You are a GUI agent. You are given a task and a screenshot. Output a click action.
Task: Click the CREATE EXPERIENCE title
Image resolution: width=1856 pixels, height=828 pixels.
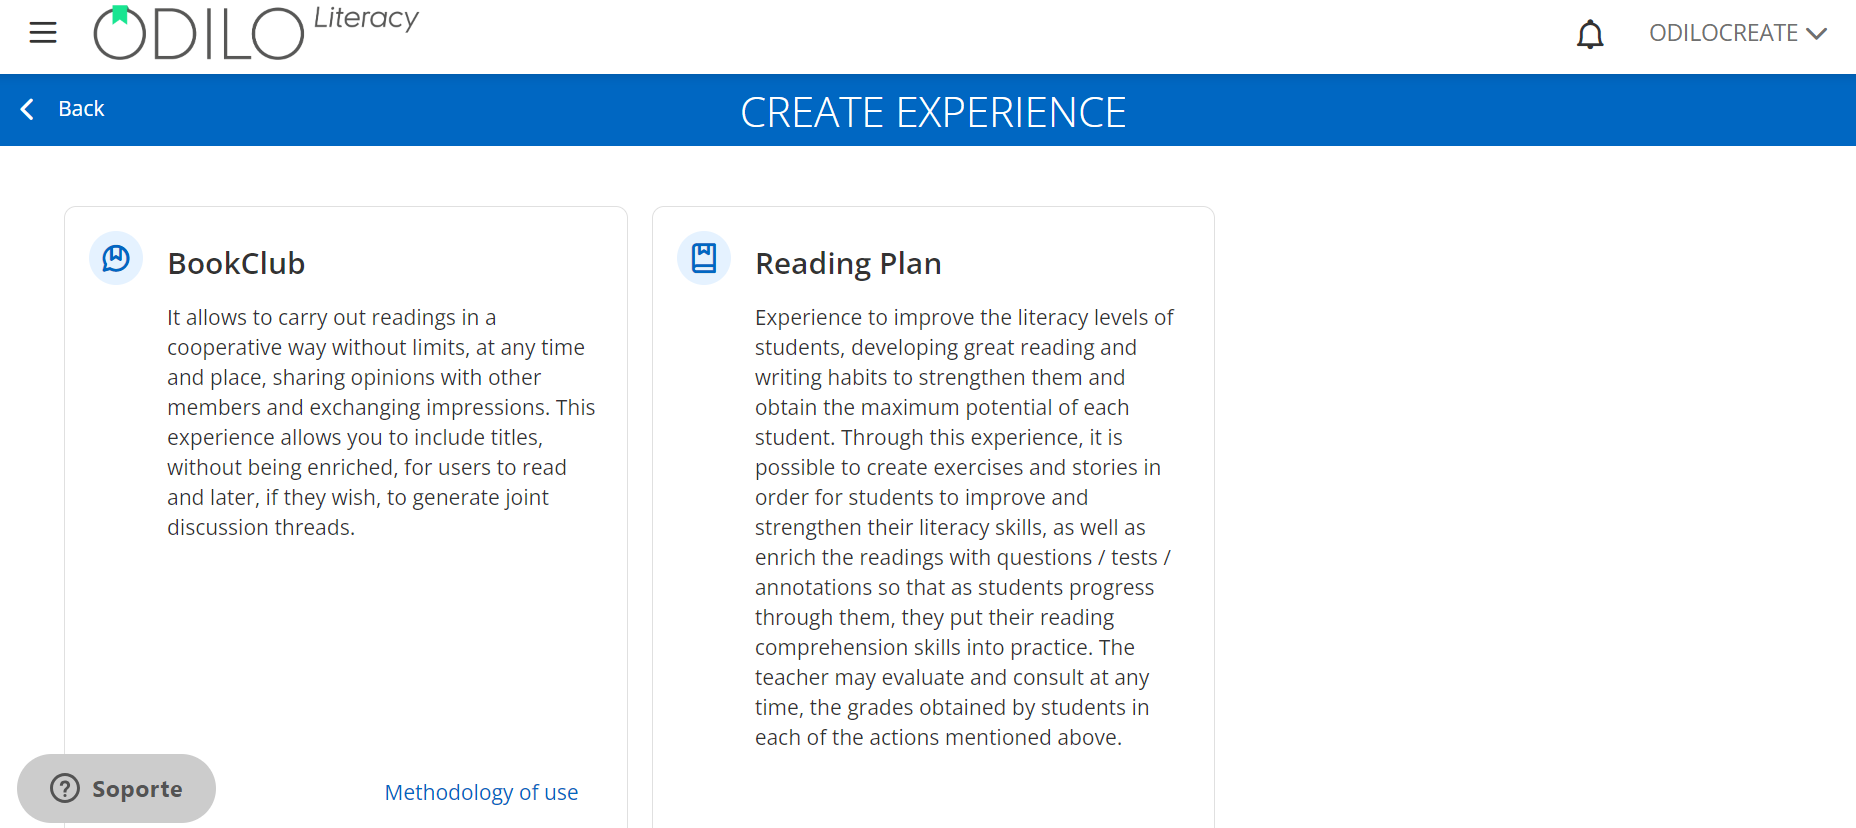tap(933, 112)
